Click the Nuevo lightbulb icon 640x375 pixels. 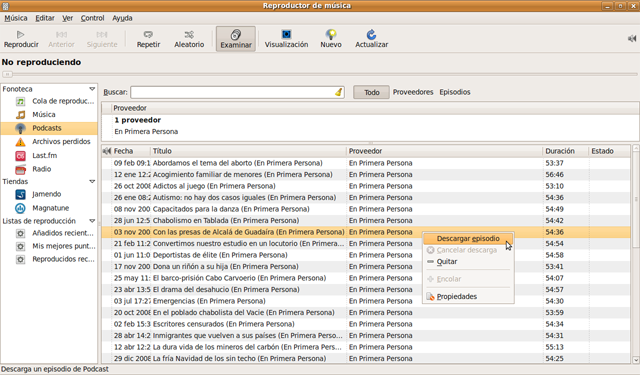(x=331, y=34)
